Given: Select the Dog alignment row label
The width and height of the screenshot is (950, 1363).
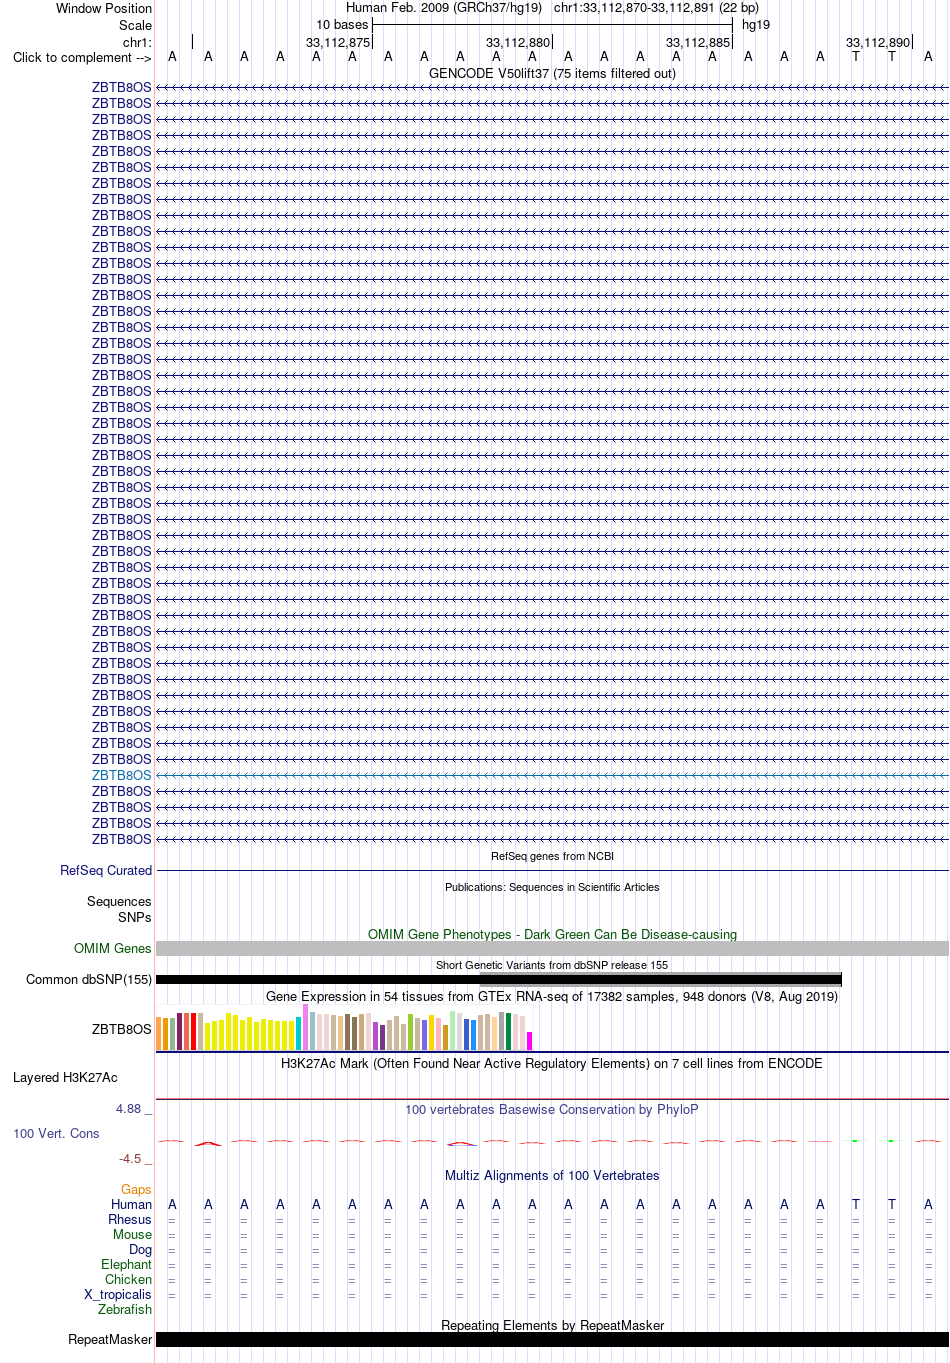Looking at the screenshot, I should [x=140, y=1249].
